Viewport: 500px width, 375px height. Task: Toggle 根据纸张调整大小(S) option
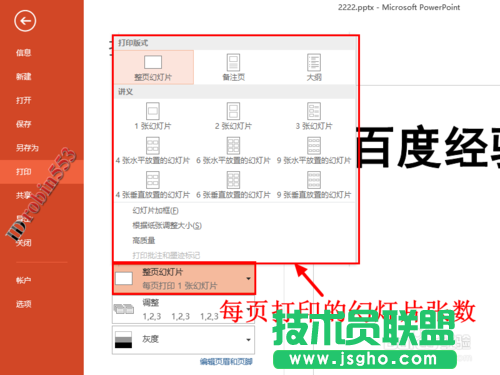click(167, 226)
